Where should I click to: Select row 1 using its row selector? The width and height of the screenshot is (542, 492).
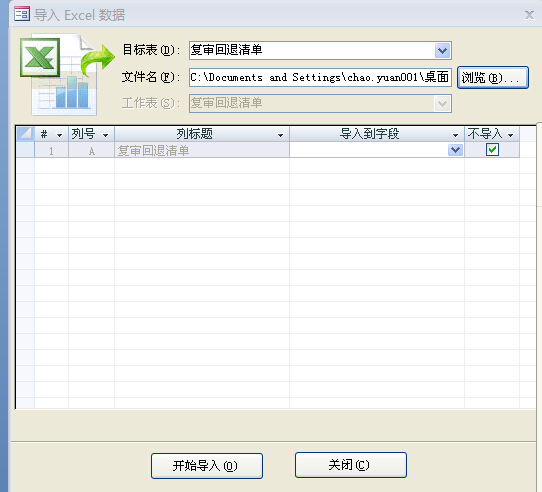(25, 150)
